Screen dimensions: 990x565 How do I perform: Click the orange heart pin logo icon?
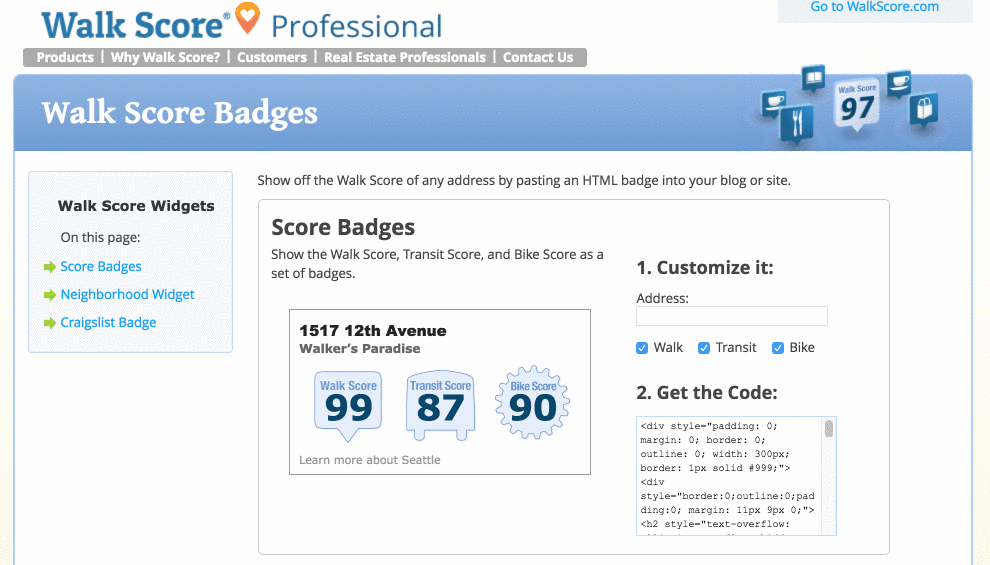pyautogui.click(x=247, y=18)
